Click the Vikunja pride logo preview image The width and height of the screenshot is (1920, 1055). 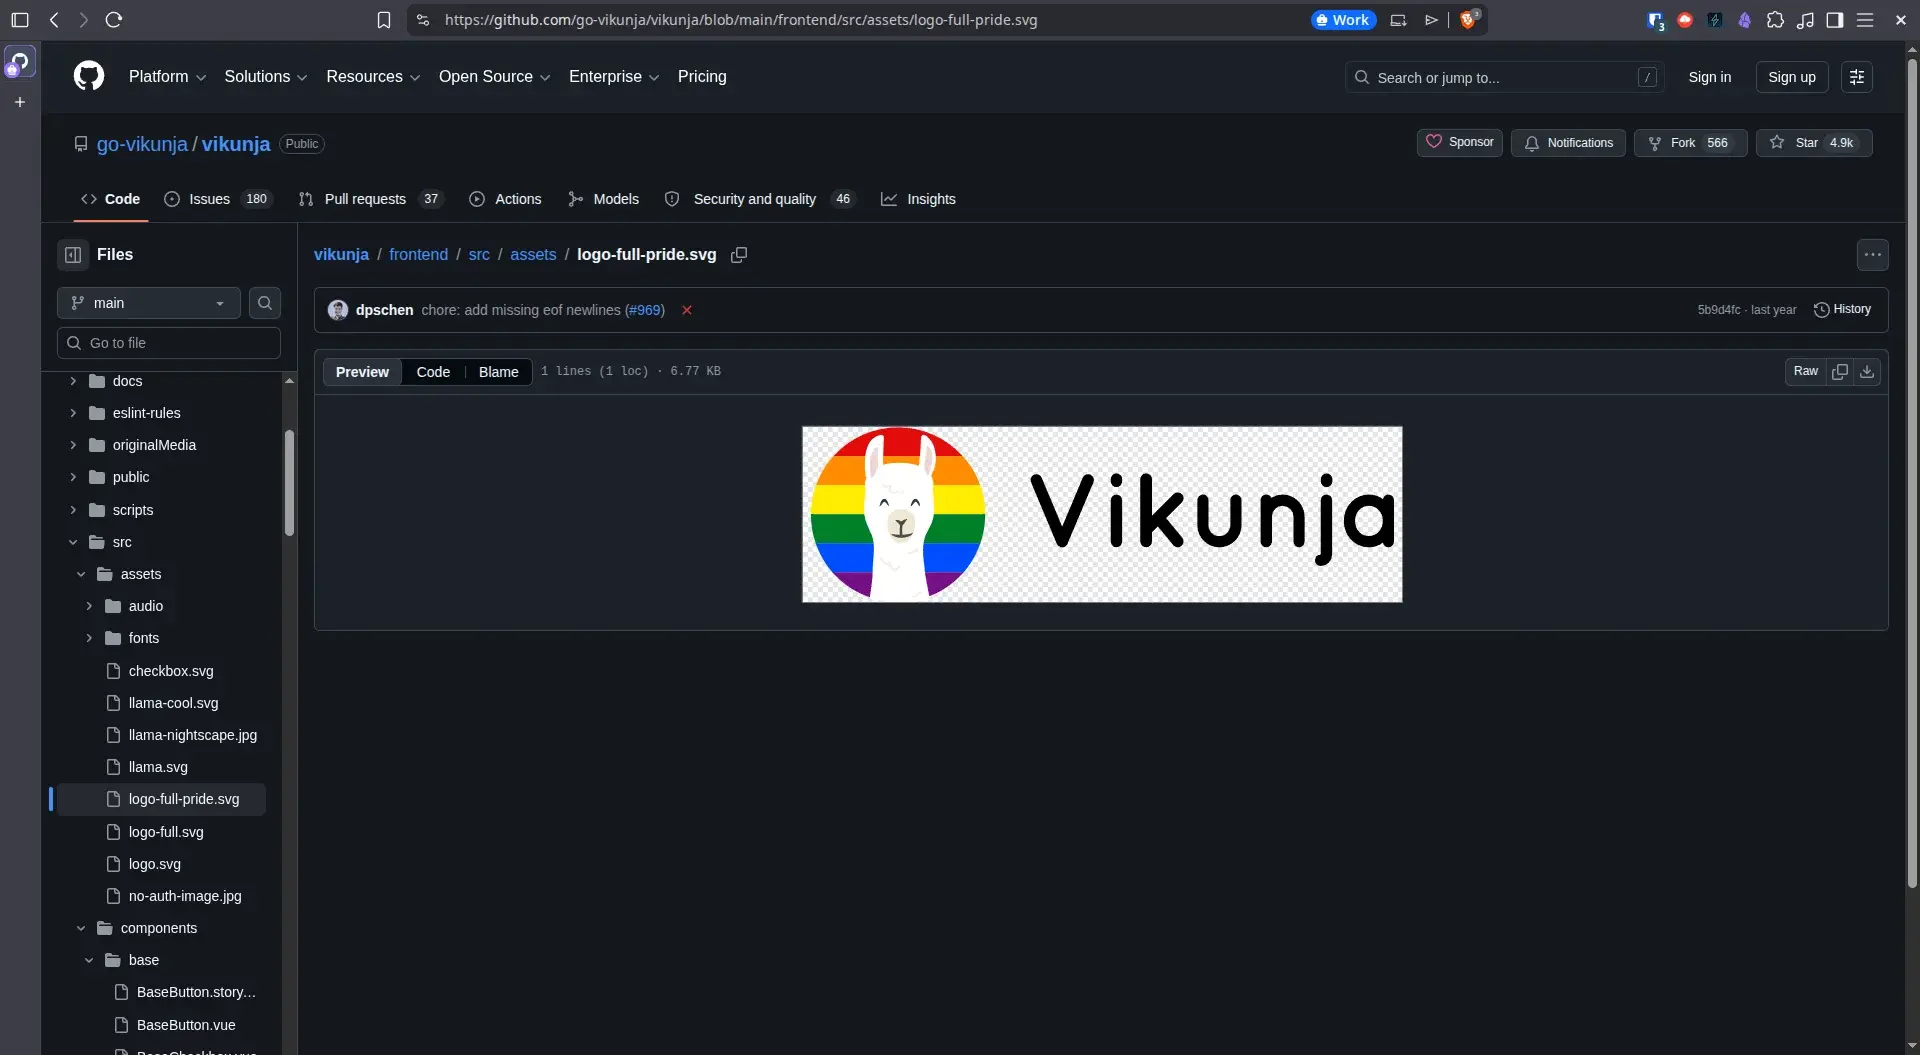pos(1102,514)
